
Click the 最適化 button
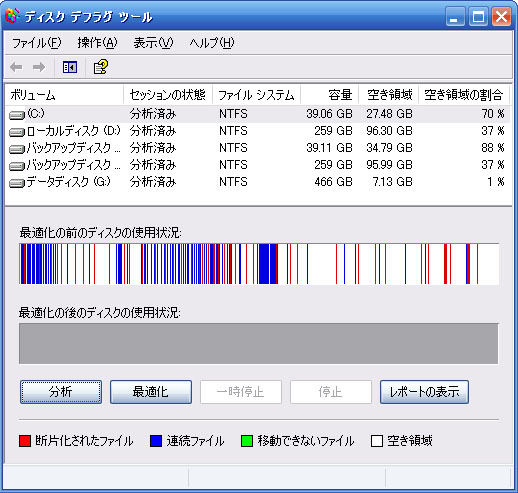(x=151, y=392)
